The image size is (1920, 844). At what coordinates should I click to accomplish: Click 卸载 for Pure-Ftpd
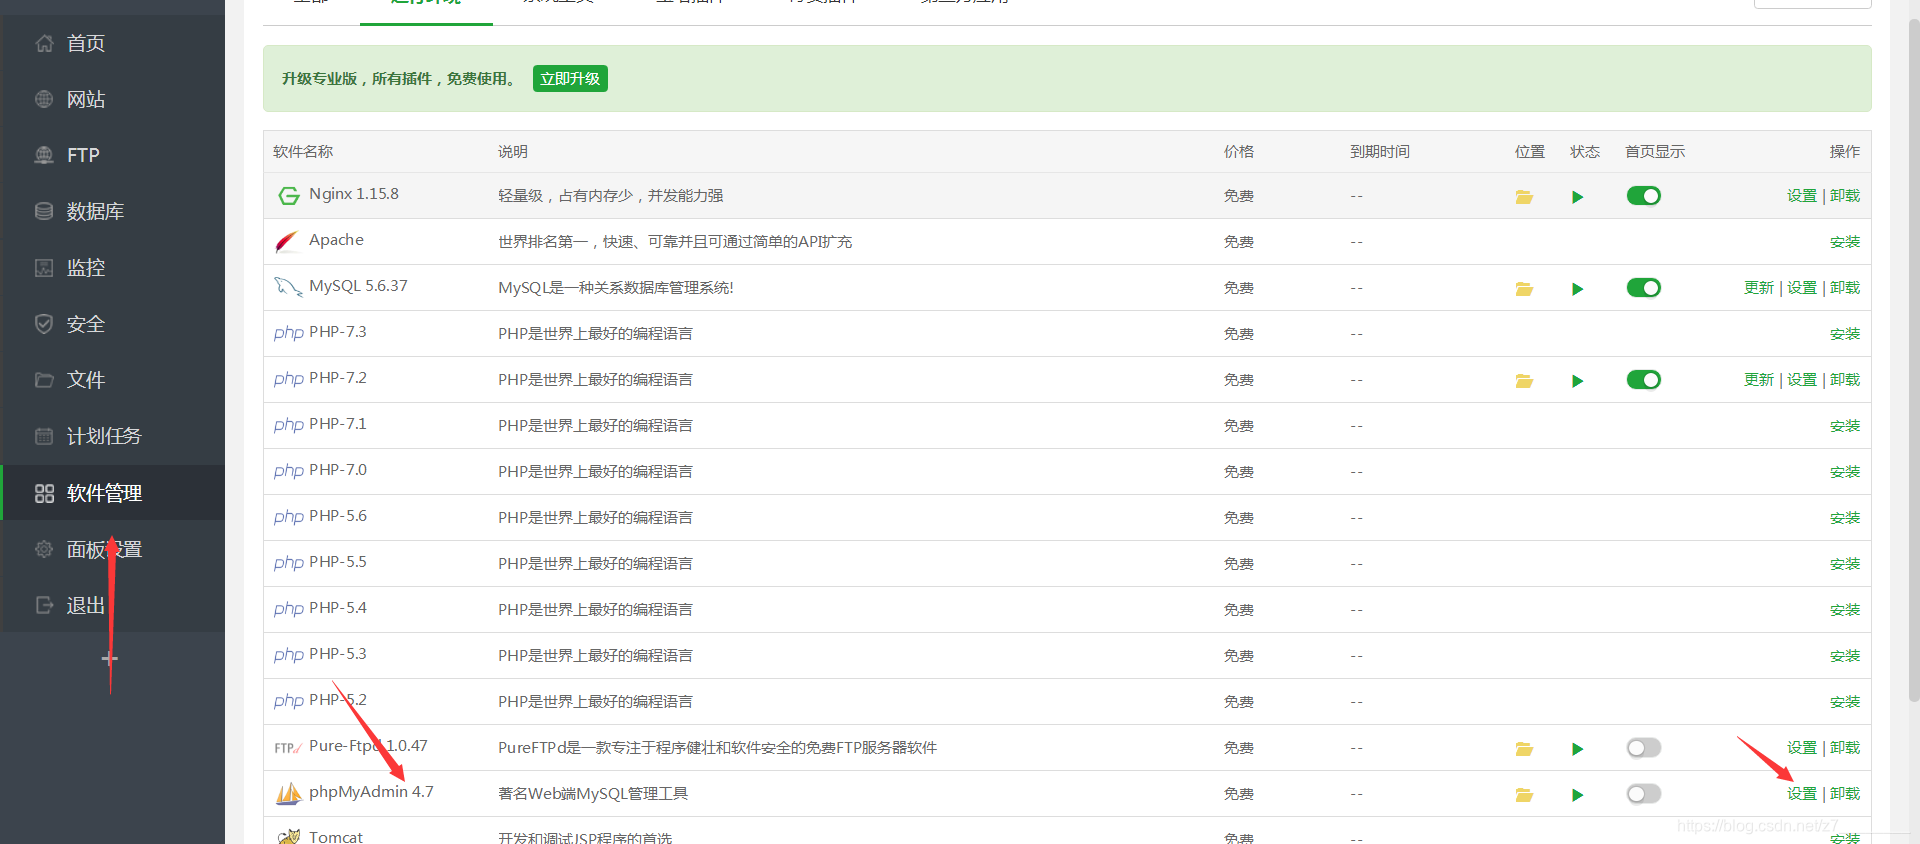coord(1845,748)
